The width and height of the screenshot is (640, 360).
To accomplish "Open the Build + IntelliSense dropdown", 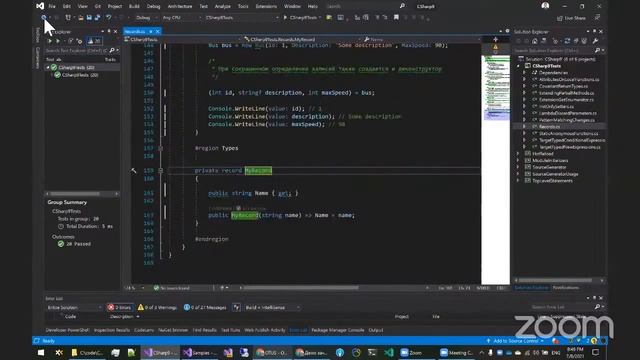I will (x=272, y=307).
